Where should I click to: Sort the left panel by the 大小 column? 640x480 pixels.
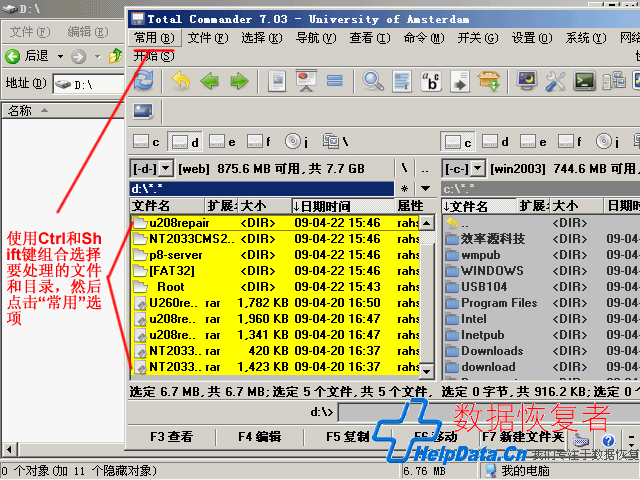coord(264,206)
